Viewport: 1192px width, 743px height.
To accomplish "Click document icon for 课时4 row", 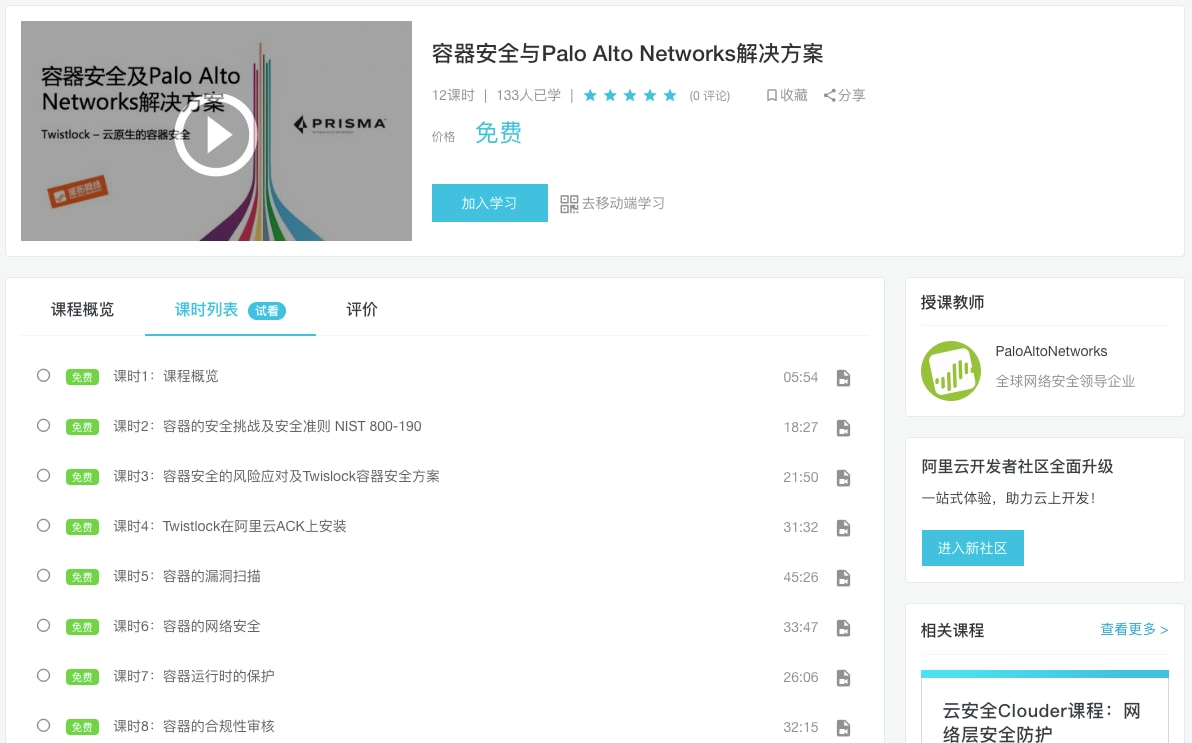I will click(x=843, y=528).
